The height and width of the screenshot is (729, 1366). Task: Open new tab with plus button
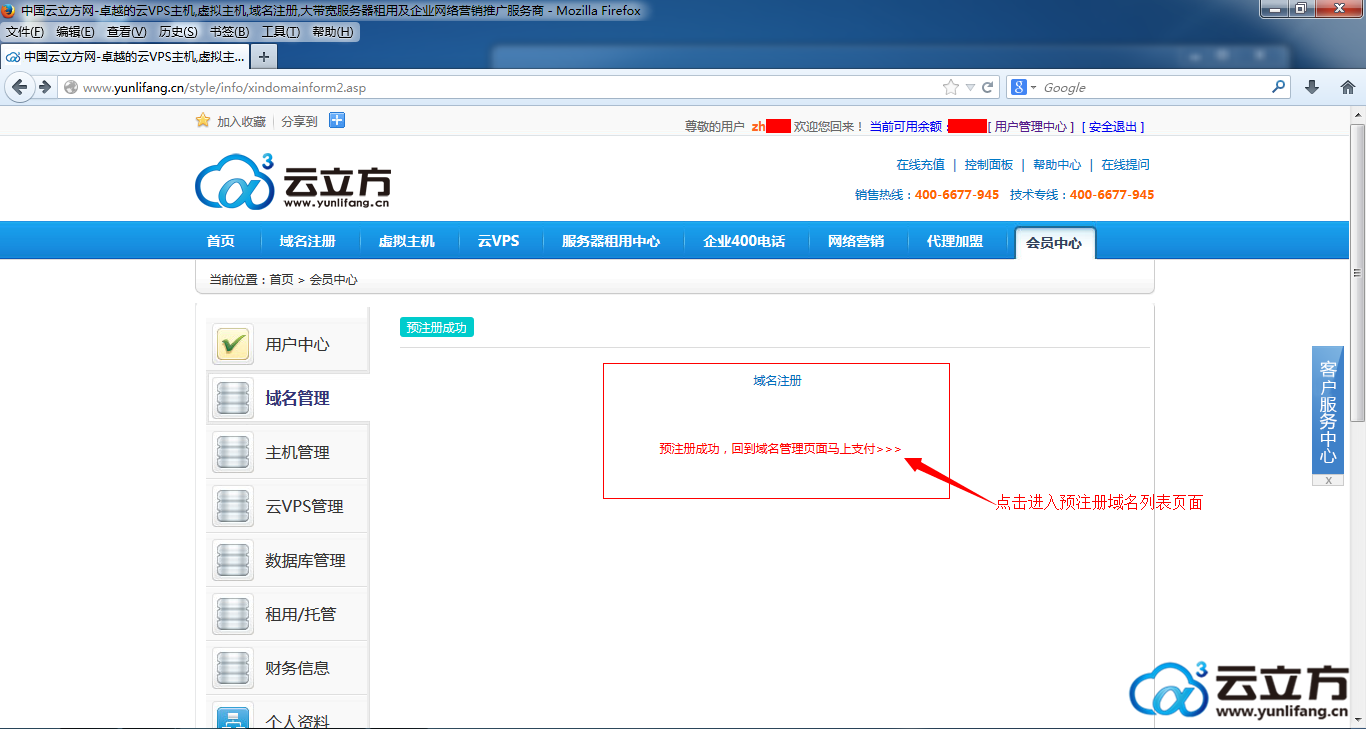pos(263,57)
